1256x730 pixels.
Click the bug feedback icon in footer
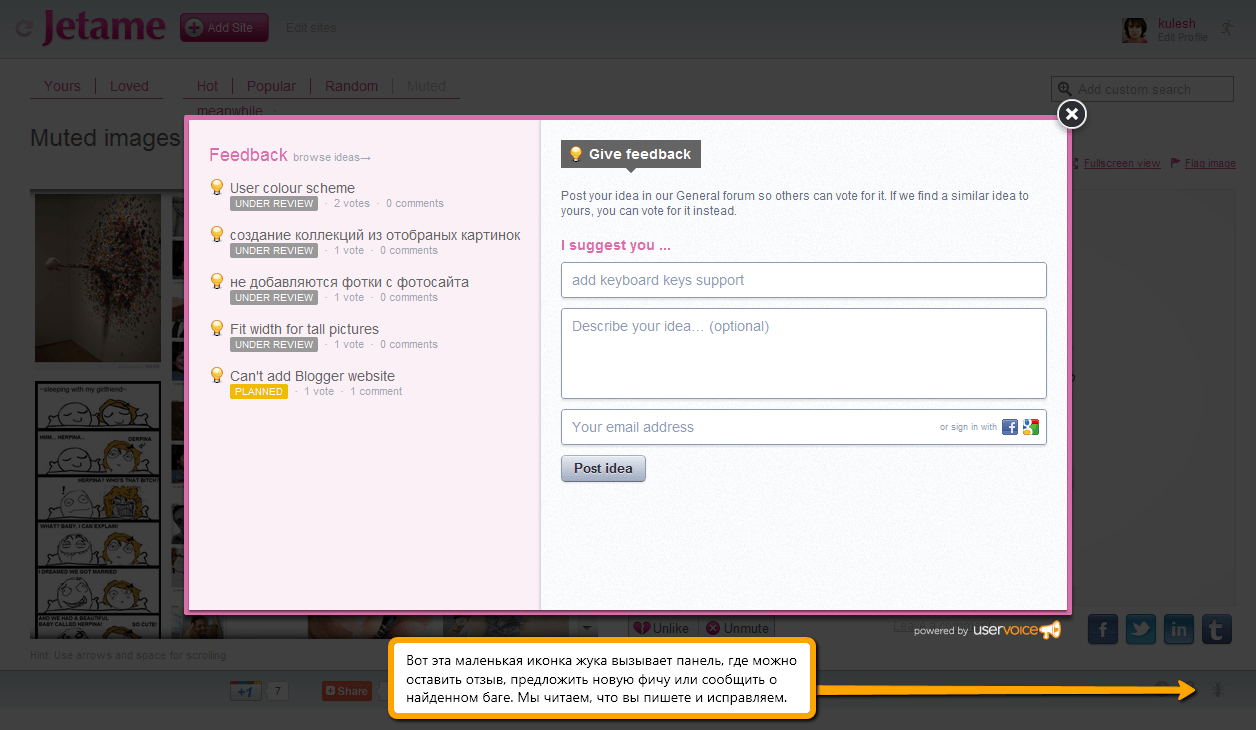coord(1218,689)
